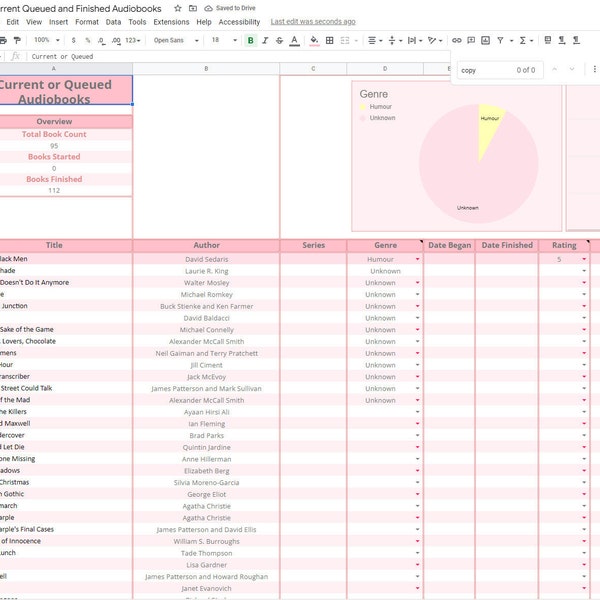
Task: Click the find box containing copy
Action: pos(500,70)
